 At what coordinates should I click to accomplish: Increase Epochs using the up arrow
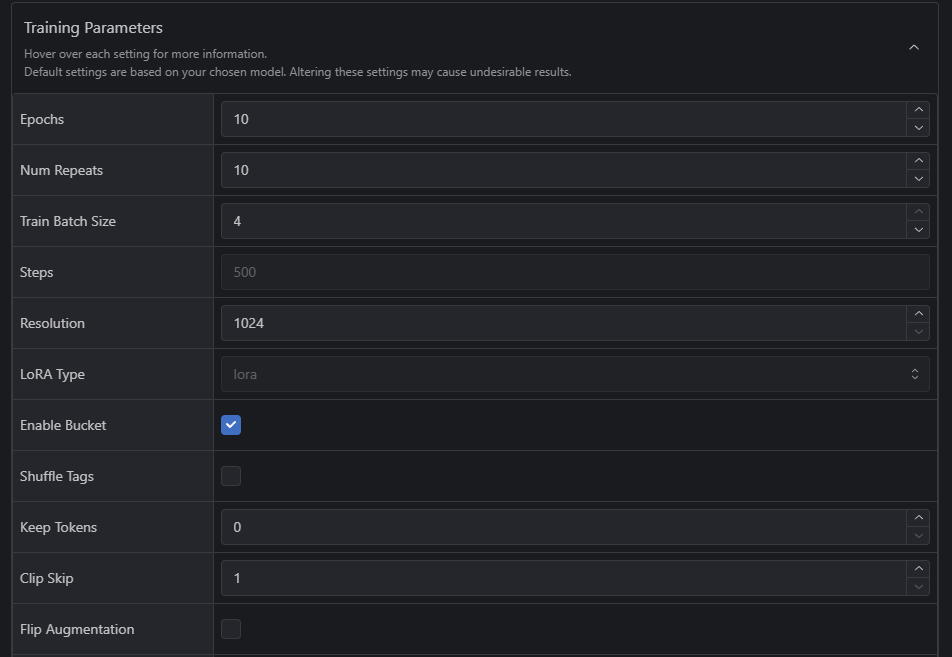tap(917, 110)
